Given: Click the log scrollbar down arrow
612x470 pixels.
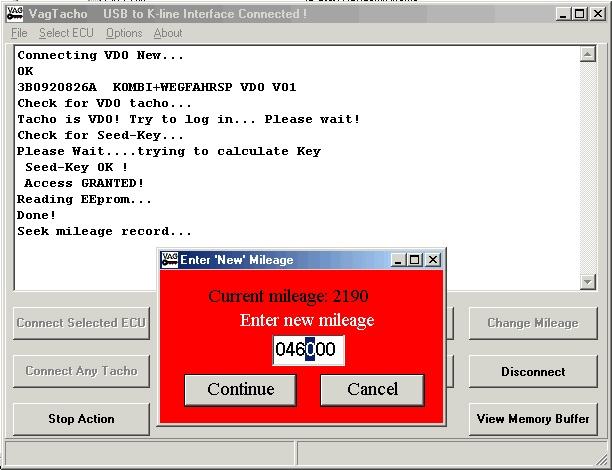Looking at the screenshot, I should 587,281.
